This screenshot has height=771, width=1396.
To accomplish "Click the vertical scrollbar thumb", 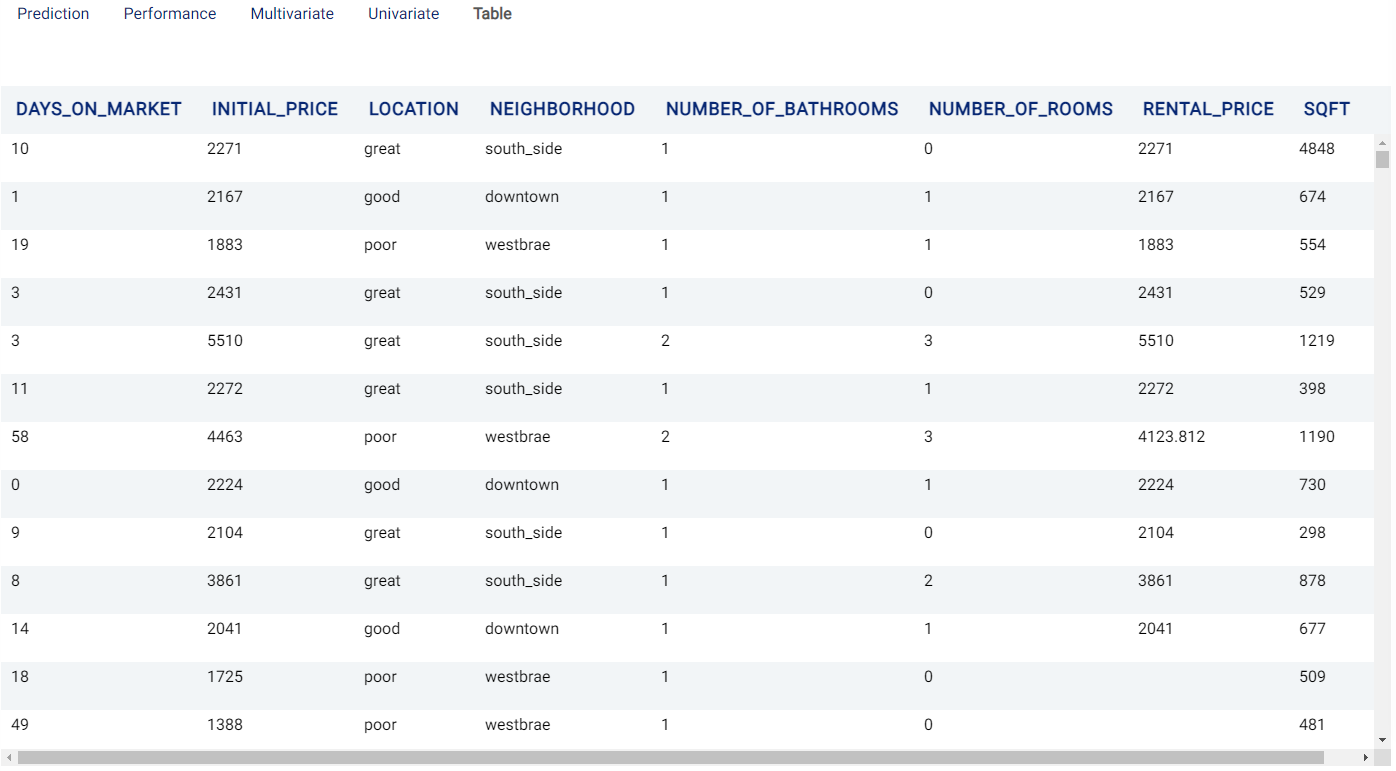I will point(1383,159).
